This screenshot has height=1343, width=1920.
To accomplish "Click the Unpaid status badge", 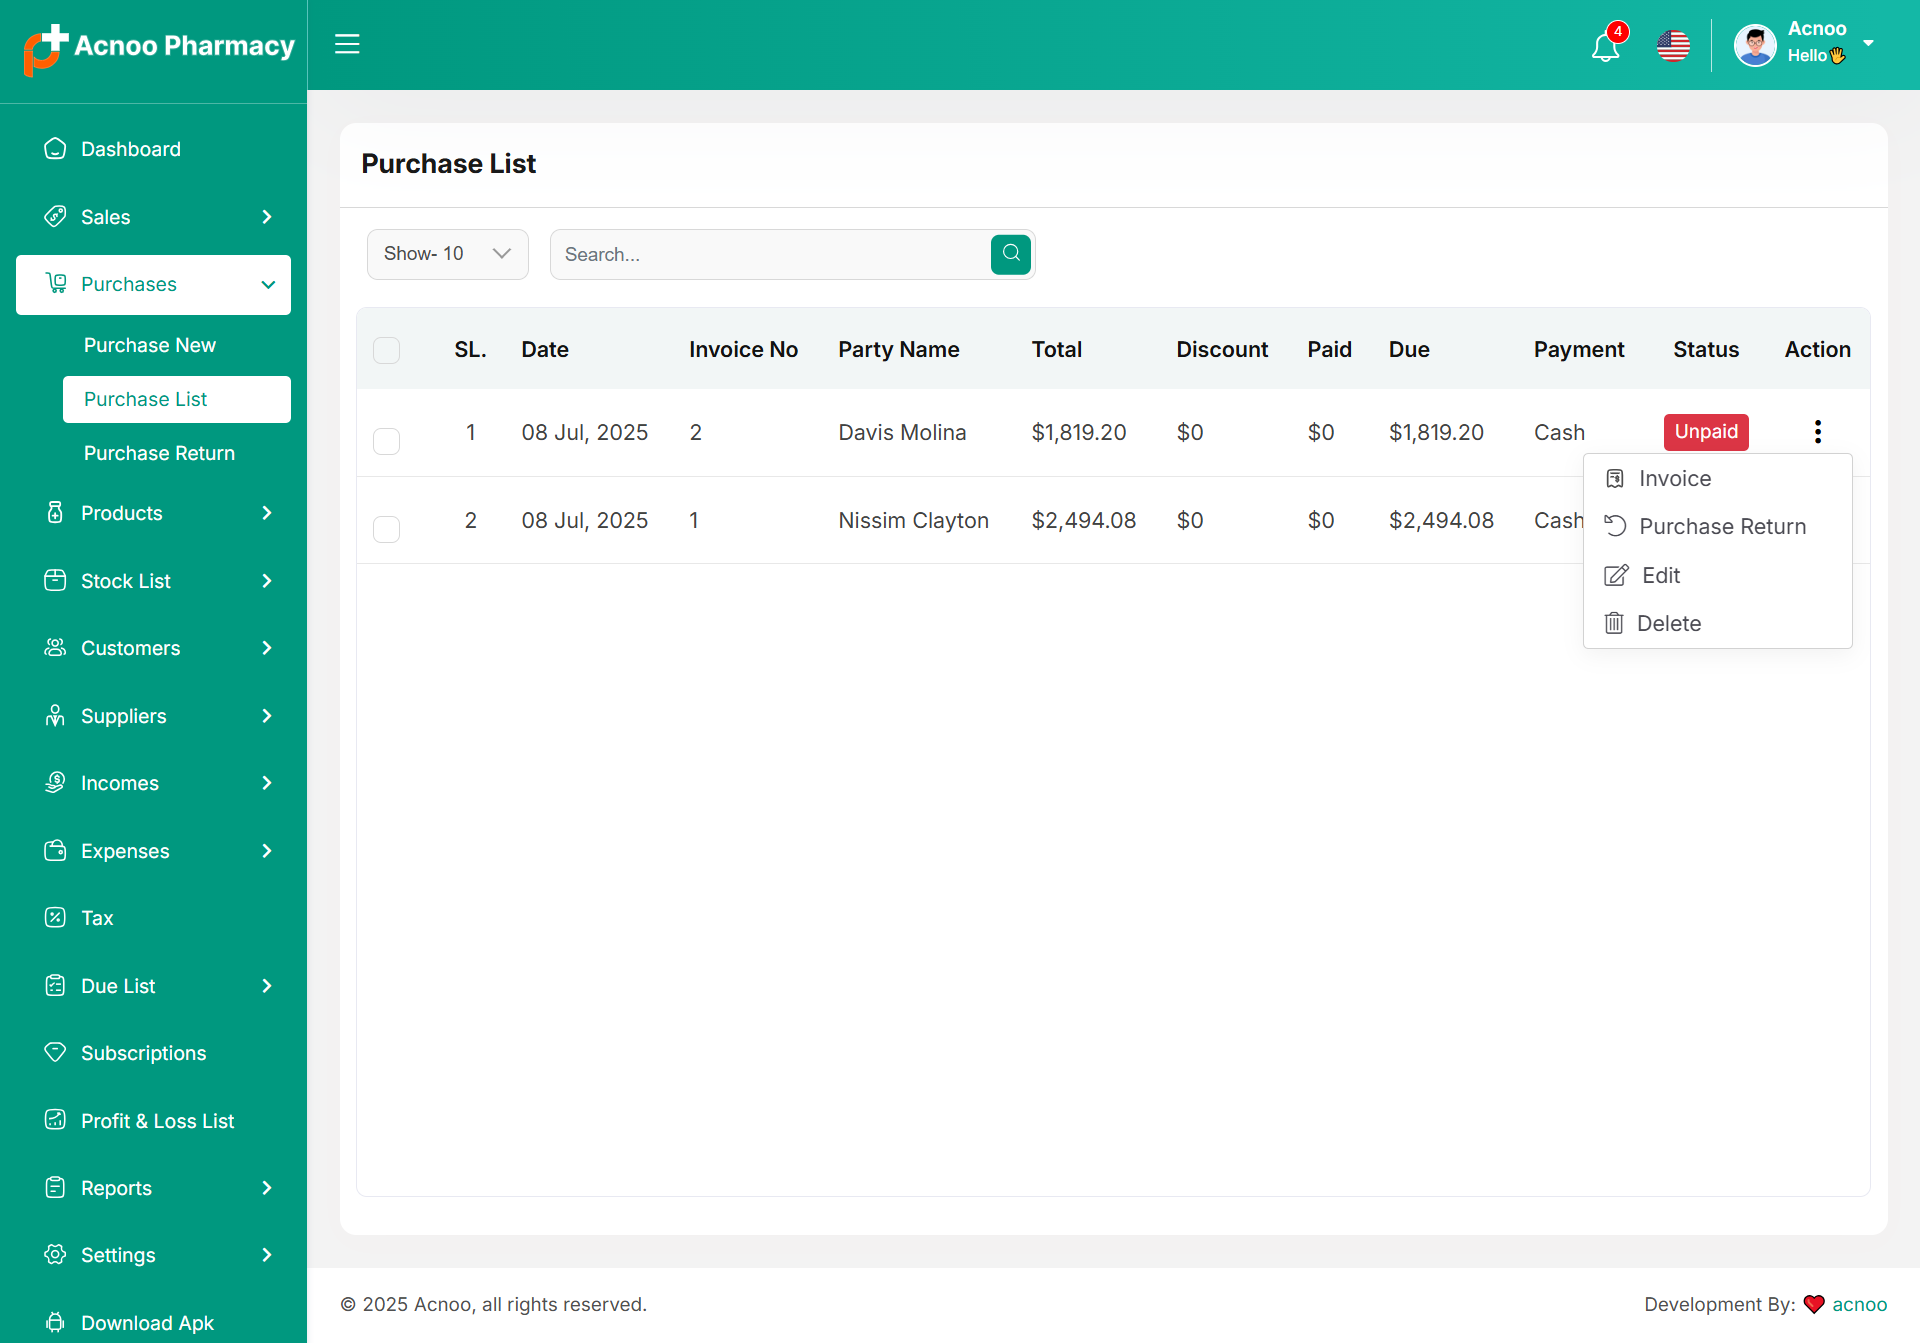I will pyautogui.click(x=1706, y=432).
